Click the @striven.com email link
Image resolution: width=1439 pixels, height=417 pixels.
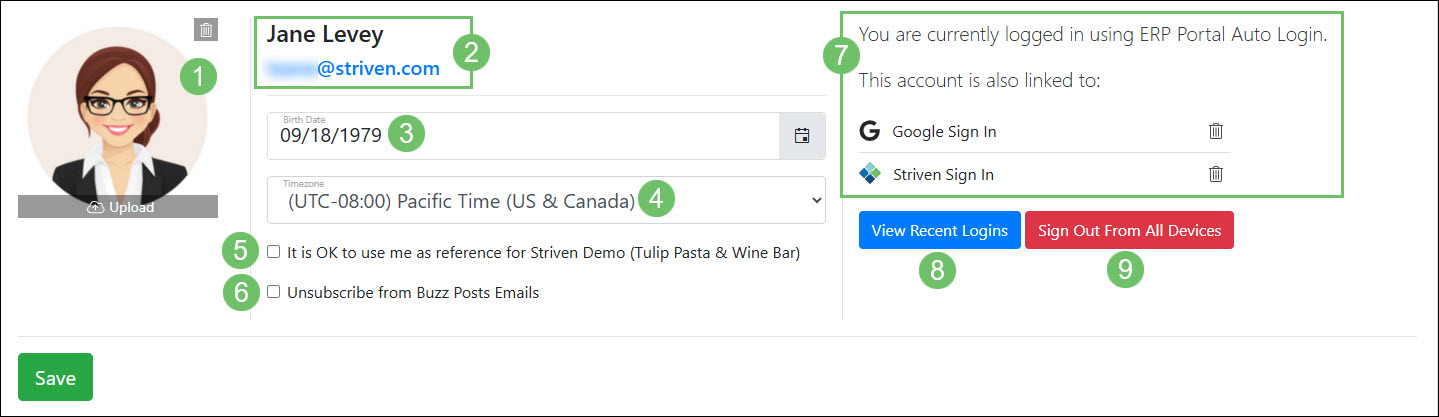coord(353,69)
